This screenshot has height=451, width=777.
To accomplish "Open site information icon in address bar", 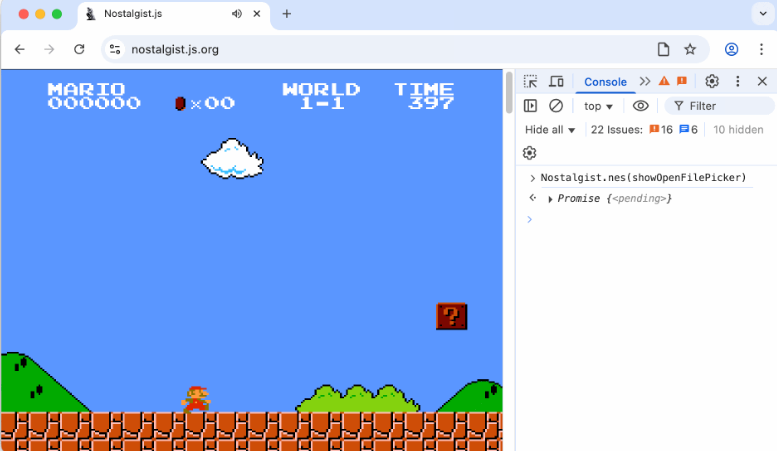I will pyautogui.click(x=115, y=49).
